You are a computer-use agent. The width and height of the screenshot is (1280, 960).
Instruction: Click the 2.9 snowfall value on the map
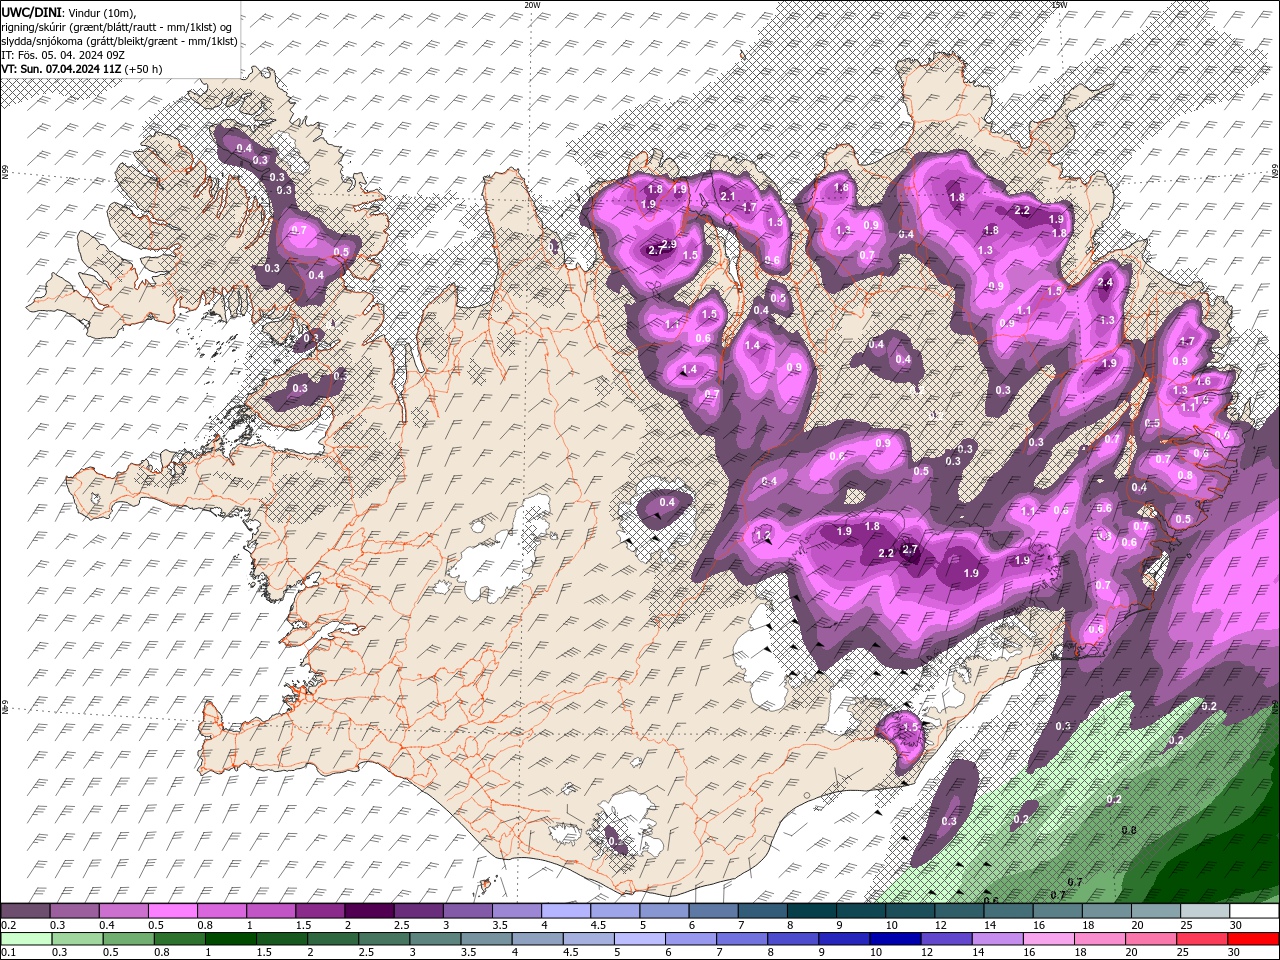point(669,244)
